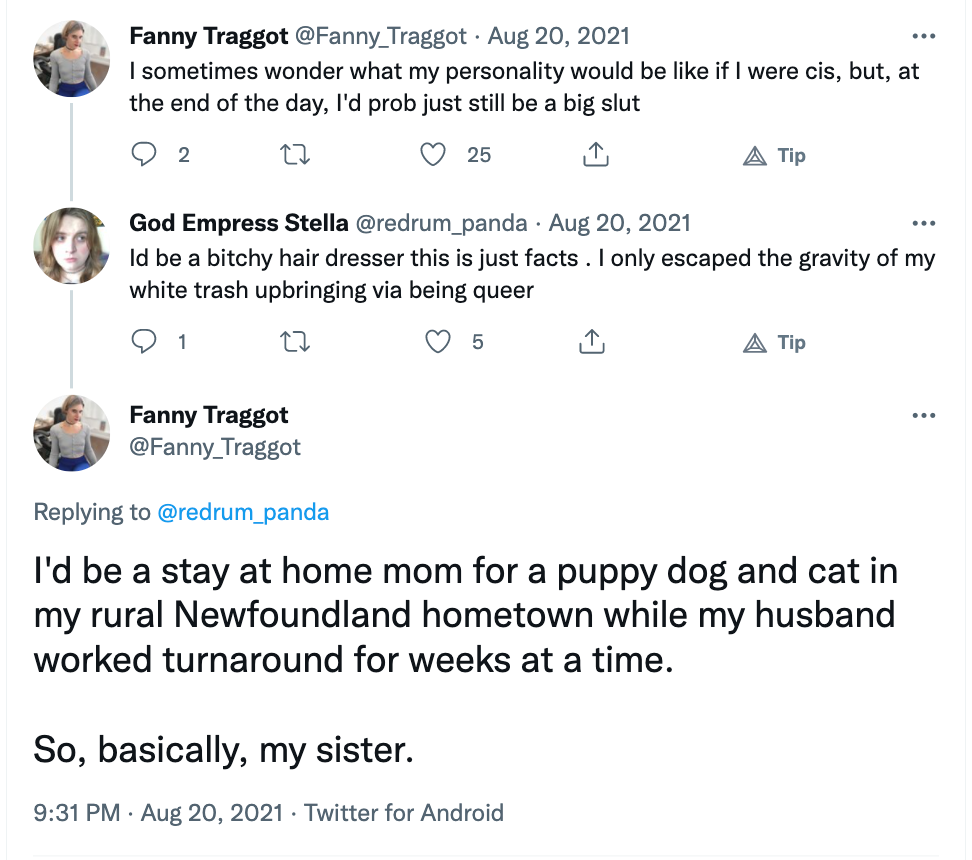View Fanny Traggot's avatar on top tweet

[71, 58]
